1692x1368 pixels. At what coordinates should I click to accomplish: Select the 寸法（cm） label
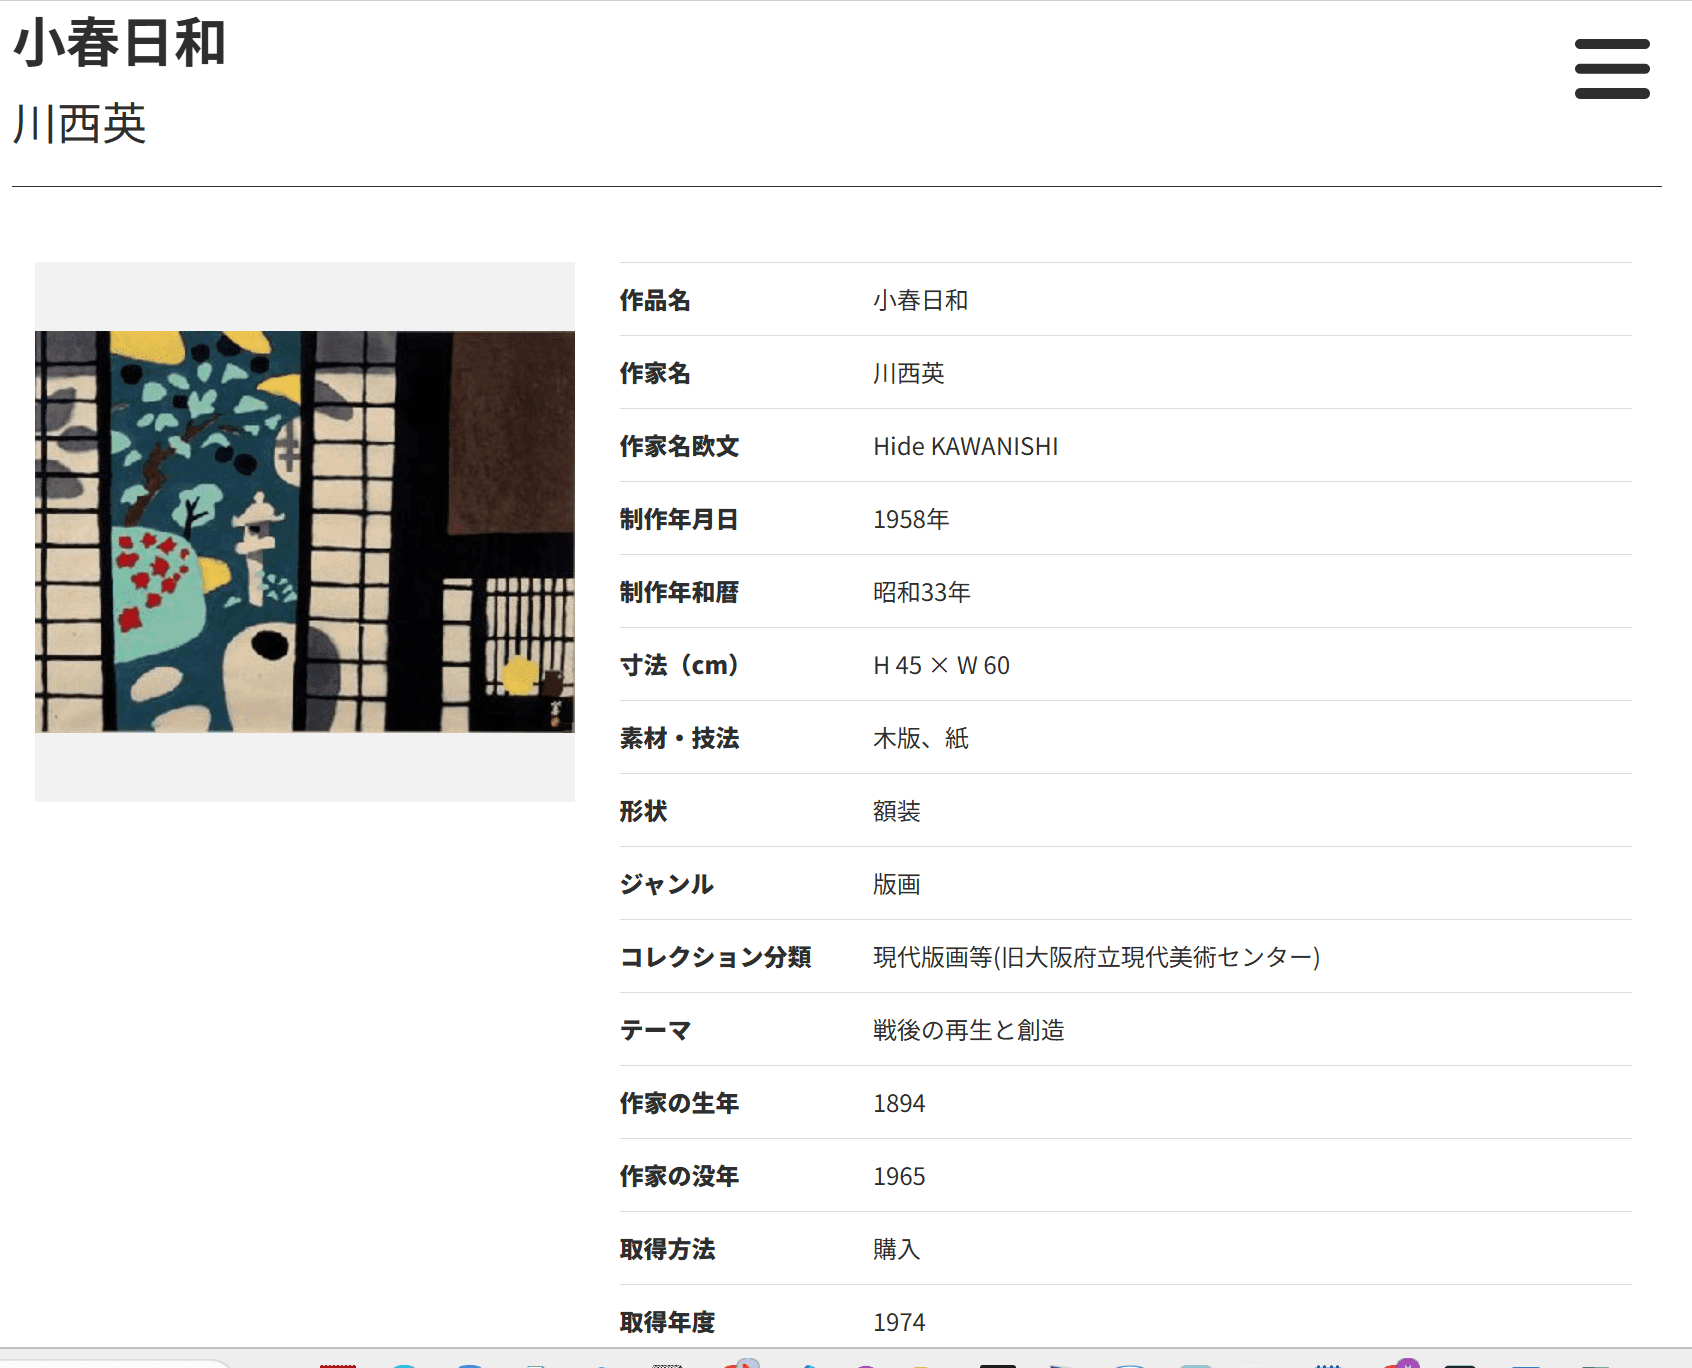680,665
